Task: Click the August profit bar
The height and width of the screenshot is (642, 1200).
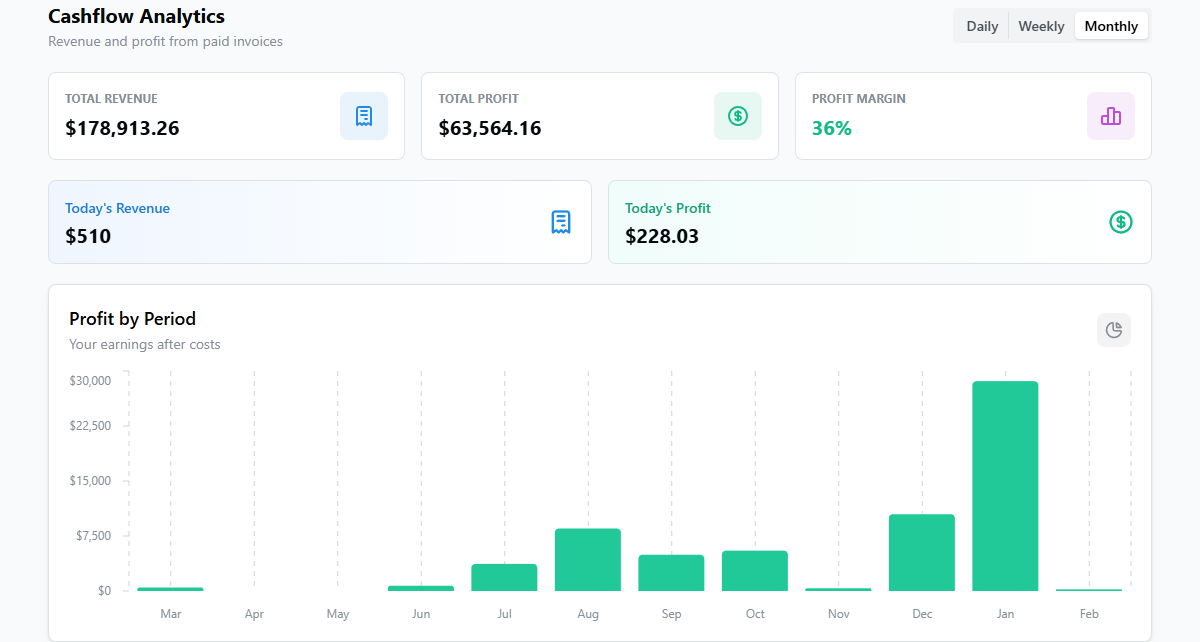Action: tap(588, 558)
